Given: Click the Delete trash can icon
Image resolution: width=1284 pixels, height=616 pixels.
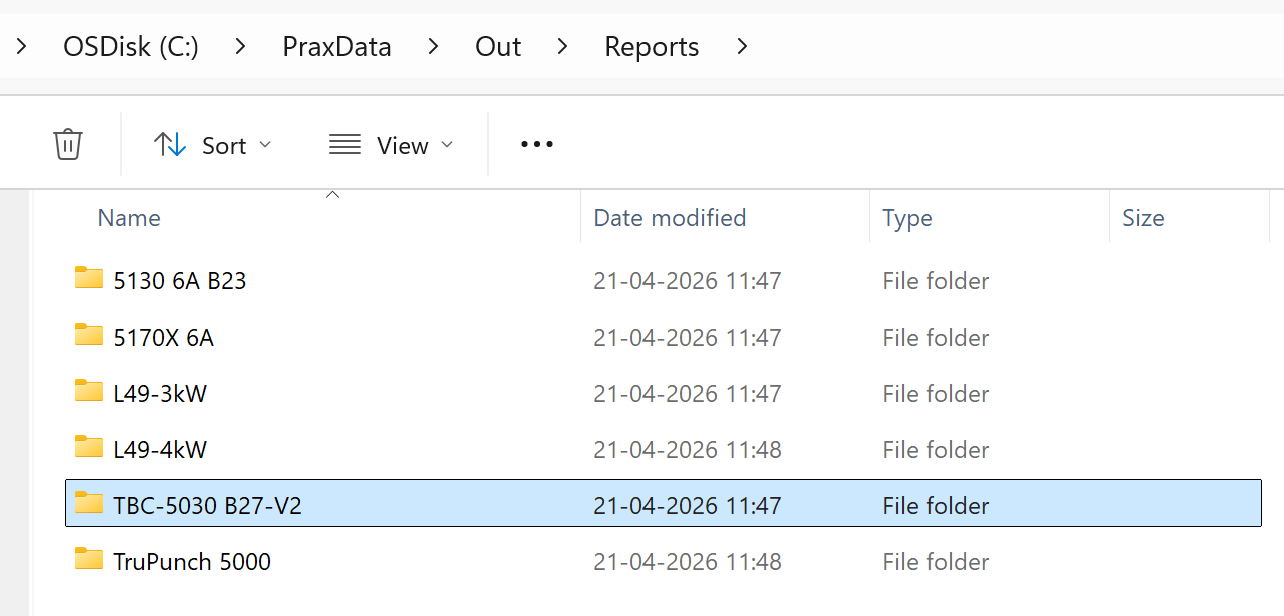Looking at the screenshot, I should (x=67, y=145).
